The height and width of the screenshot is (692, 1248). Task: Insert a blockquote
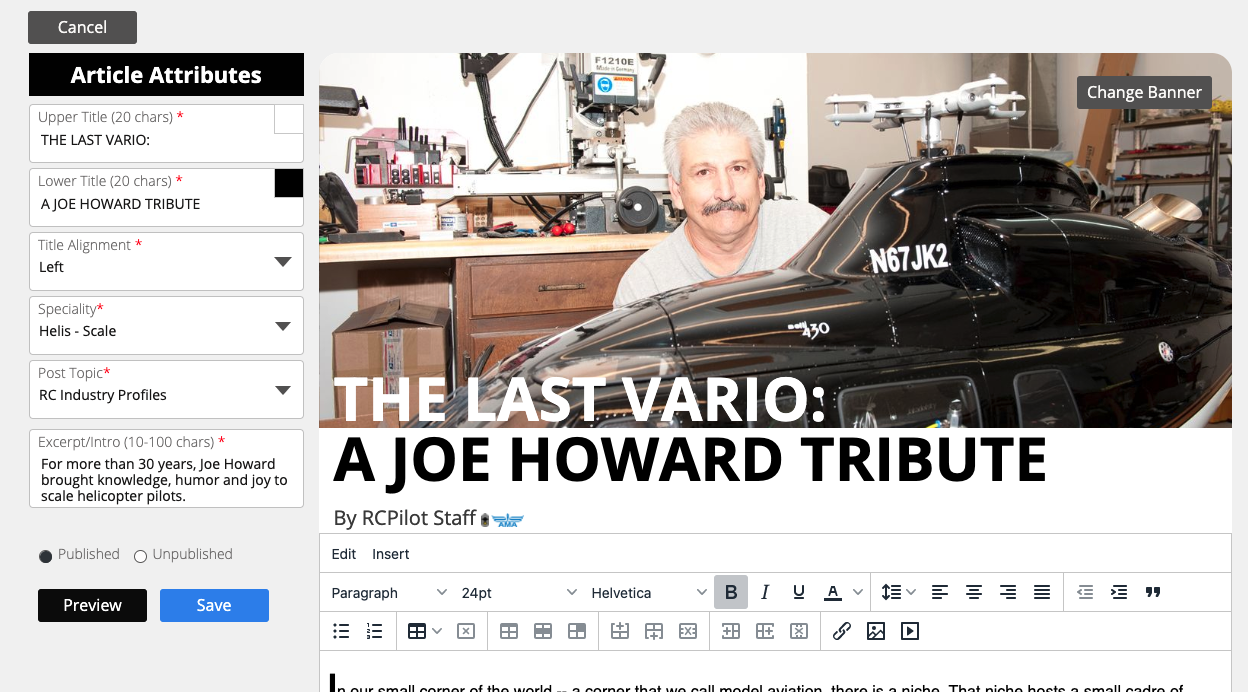(1153, 593)
